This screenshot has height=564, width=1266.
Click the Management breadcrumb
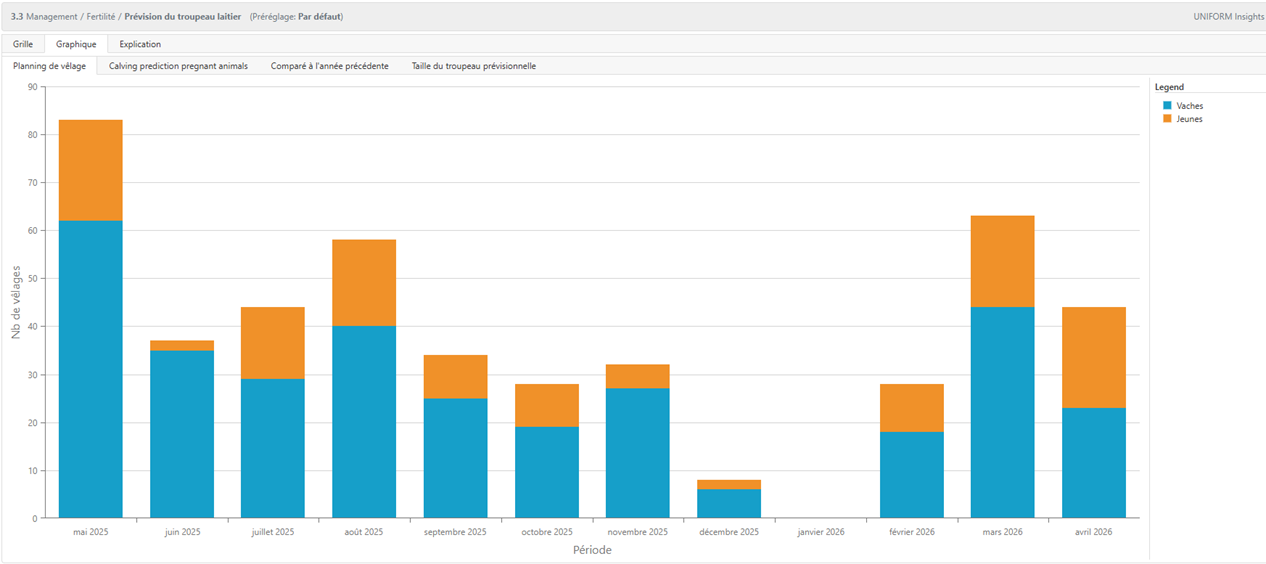coord(51,17)
